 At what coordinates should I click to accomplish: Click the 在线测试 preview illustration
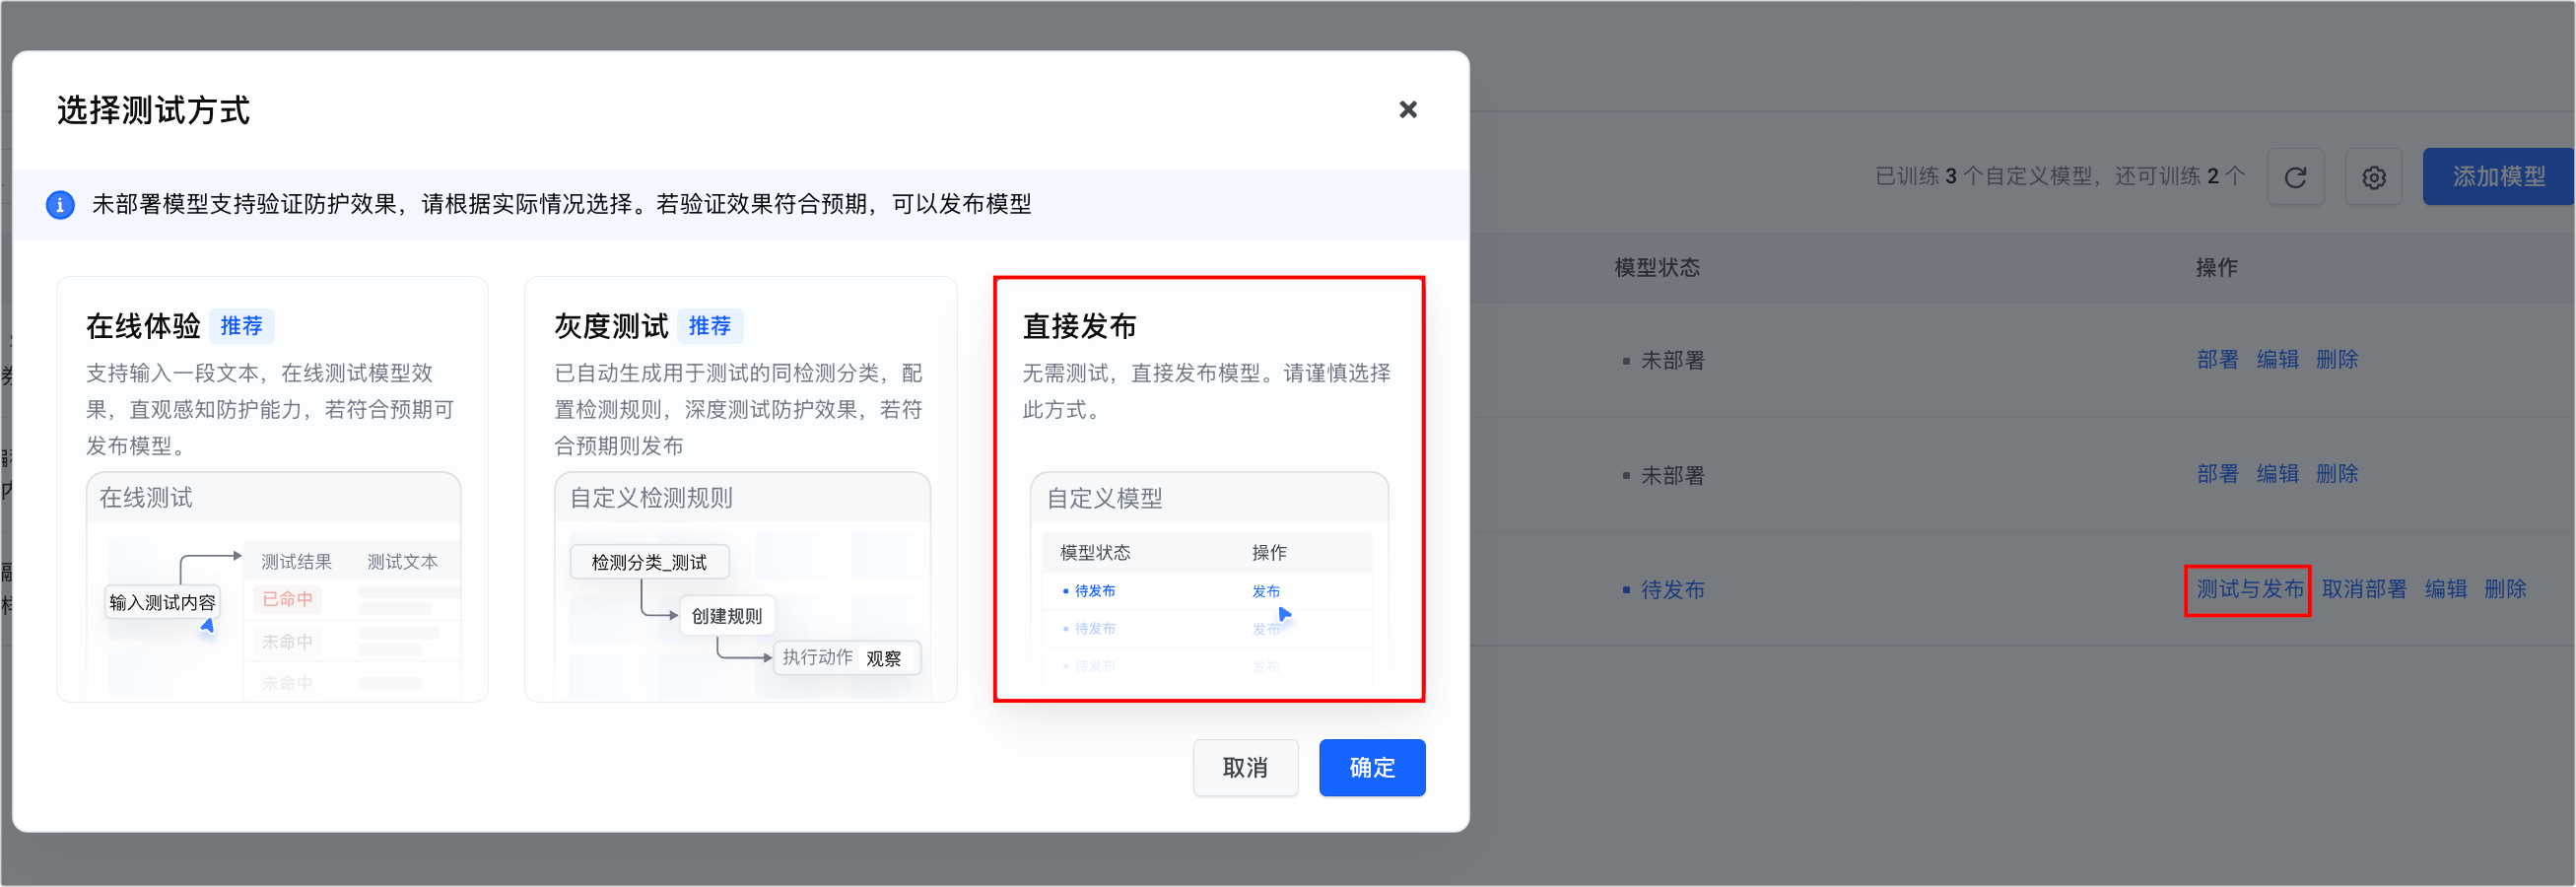pos(273,590)
